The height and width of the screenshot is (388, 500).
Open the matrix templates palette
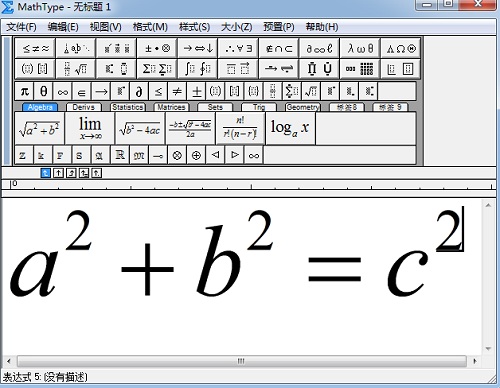(x=360, y=69)
